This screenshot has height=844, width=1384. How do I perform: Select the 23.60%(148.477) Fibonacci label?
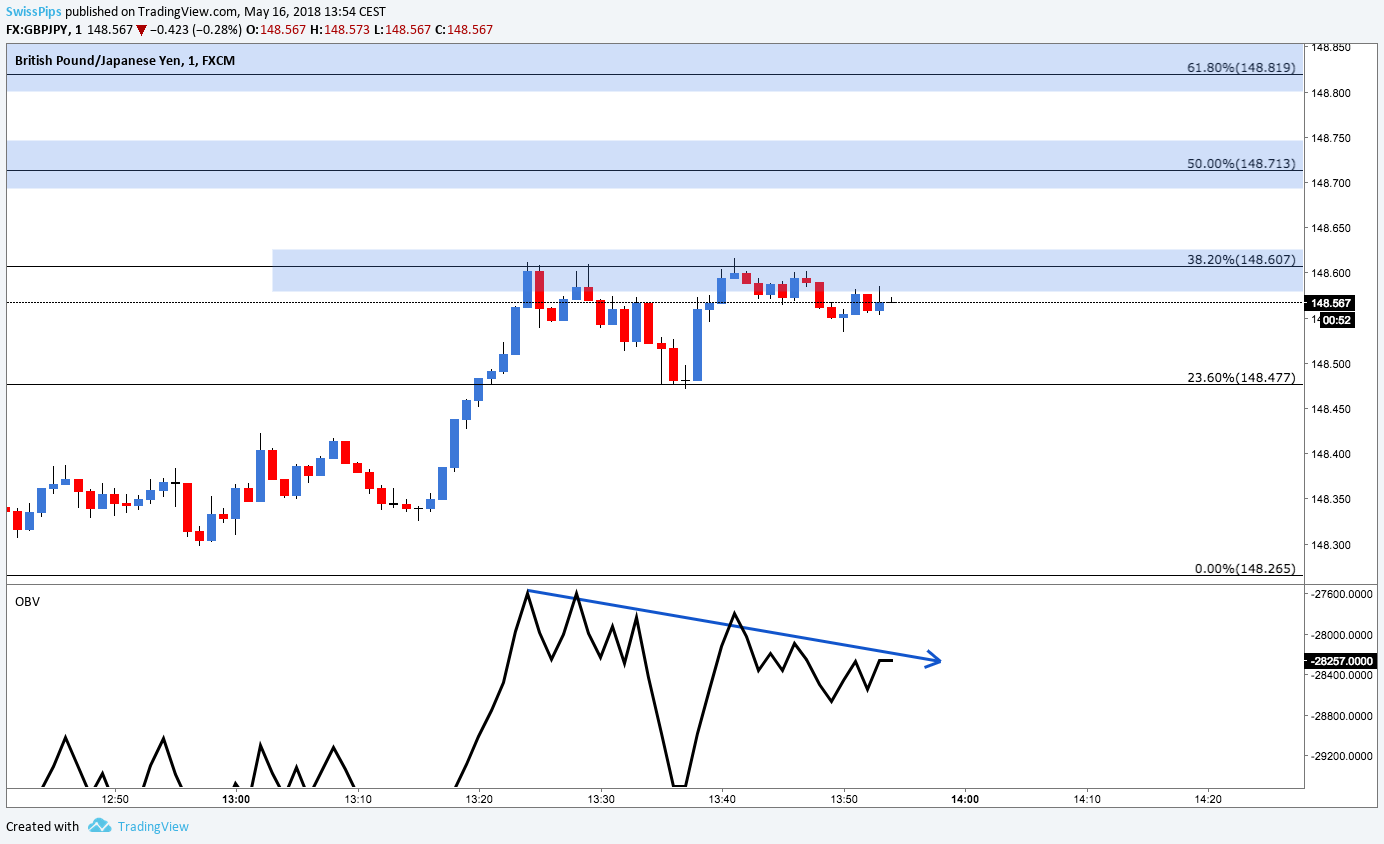pos(1240,377)
